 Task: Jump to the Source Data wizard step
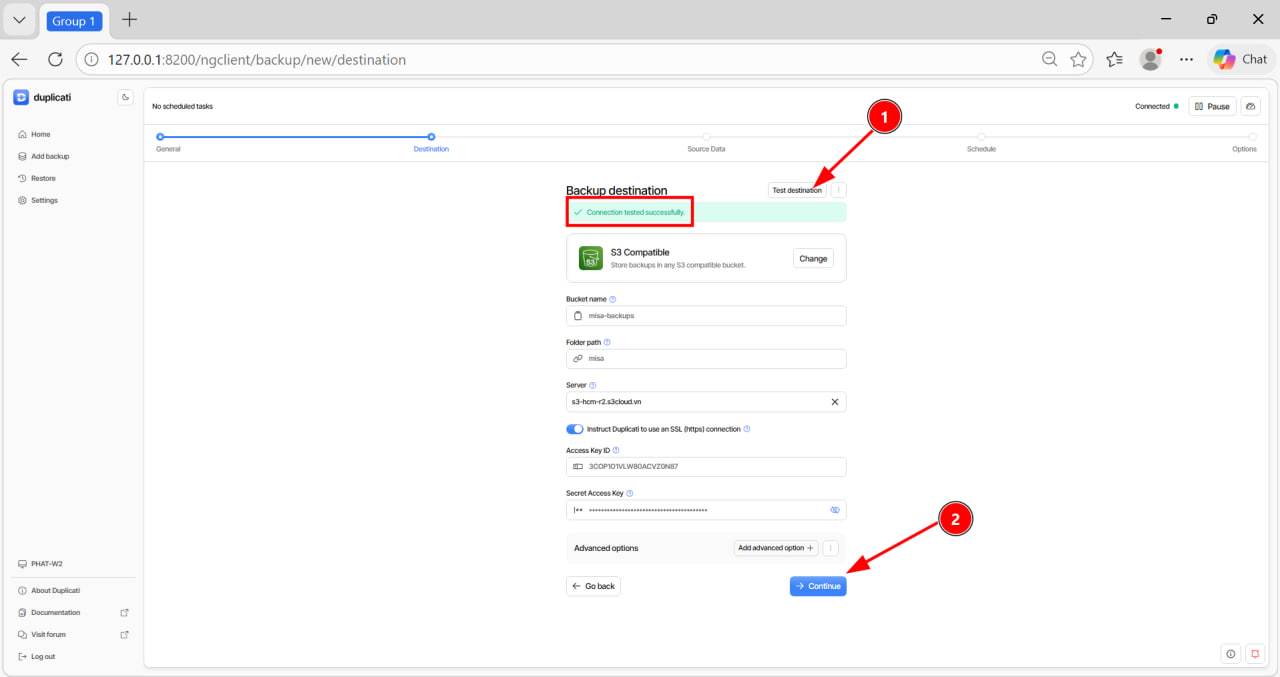click(706, 137)
